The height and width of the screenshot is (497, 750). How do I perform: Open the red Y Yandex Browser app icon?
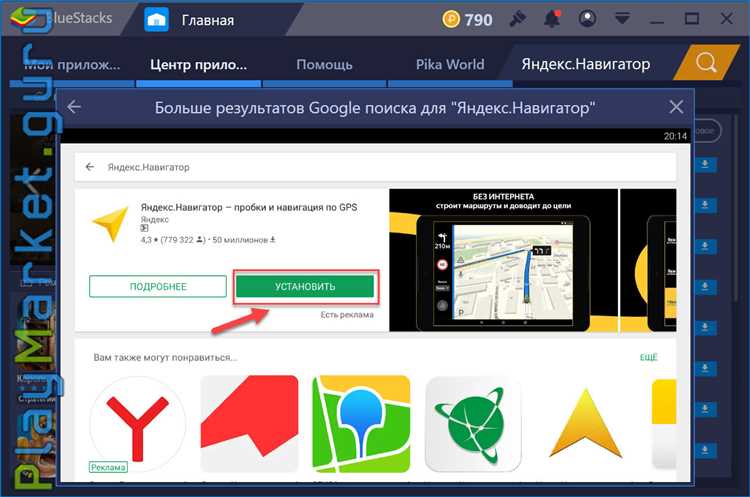(x=138, y=423)
